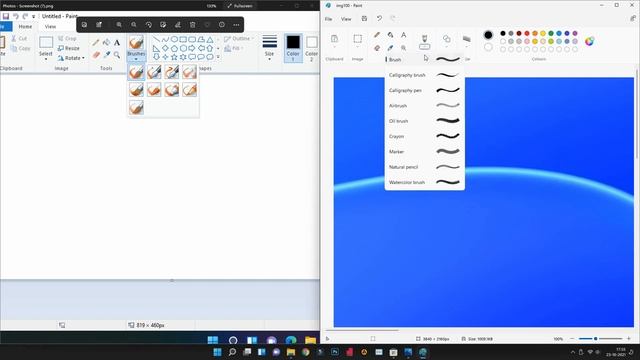Open Customize Quick Access Toolbar arrow
The width and height of the screenshot is (640, 360).
(33, 17)
